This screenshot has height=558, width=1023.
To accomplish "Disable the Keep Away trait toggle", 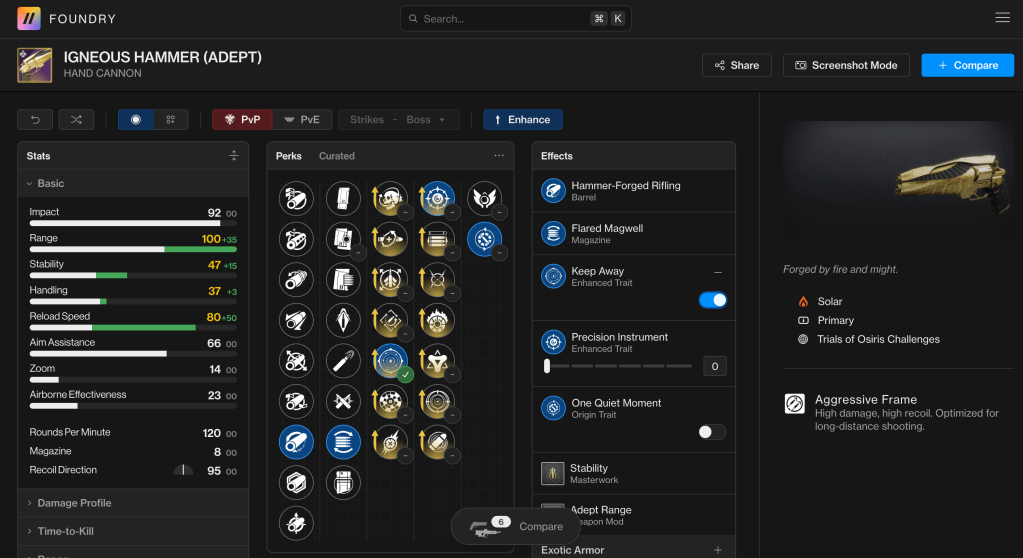I will [x=712, y=300].
